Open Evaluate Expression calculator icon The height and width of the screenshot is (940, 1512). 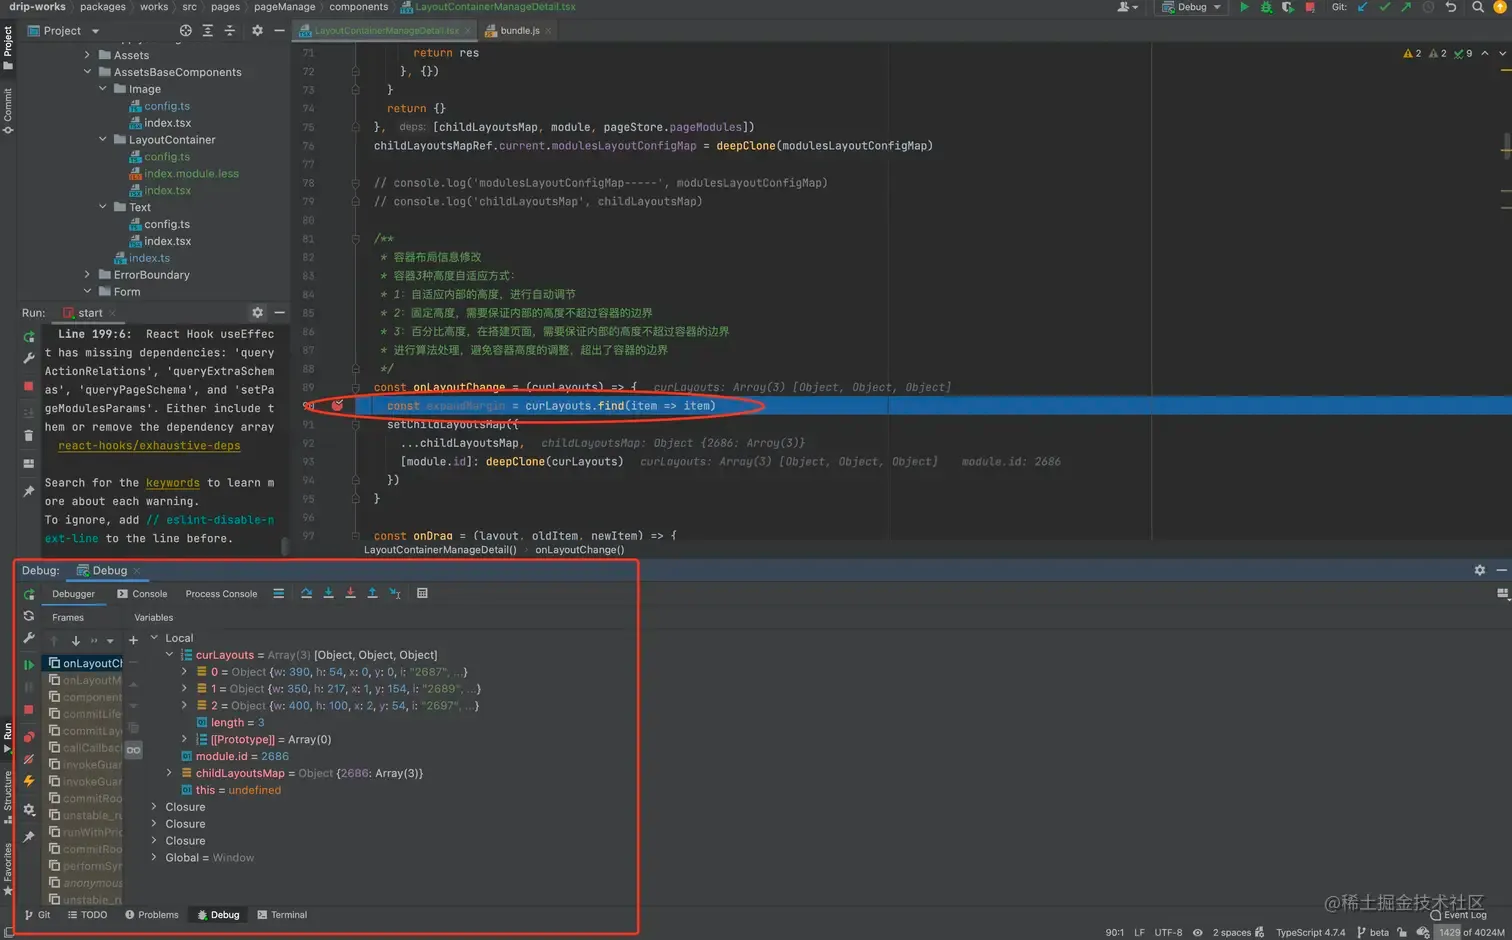click(422, 593)
